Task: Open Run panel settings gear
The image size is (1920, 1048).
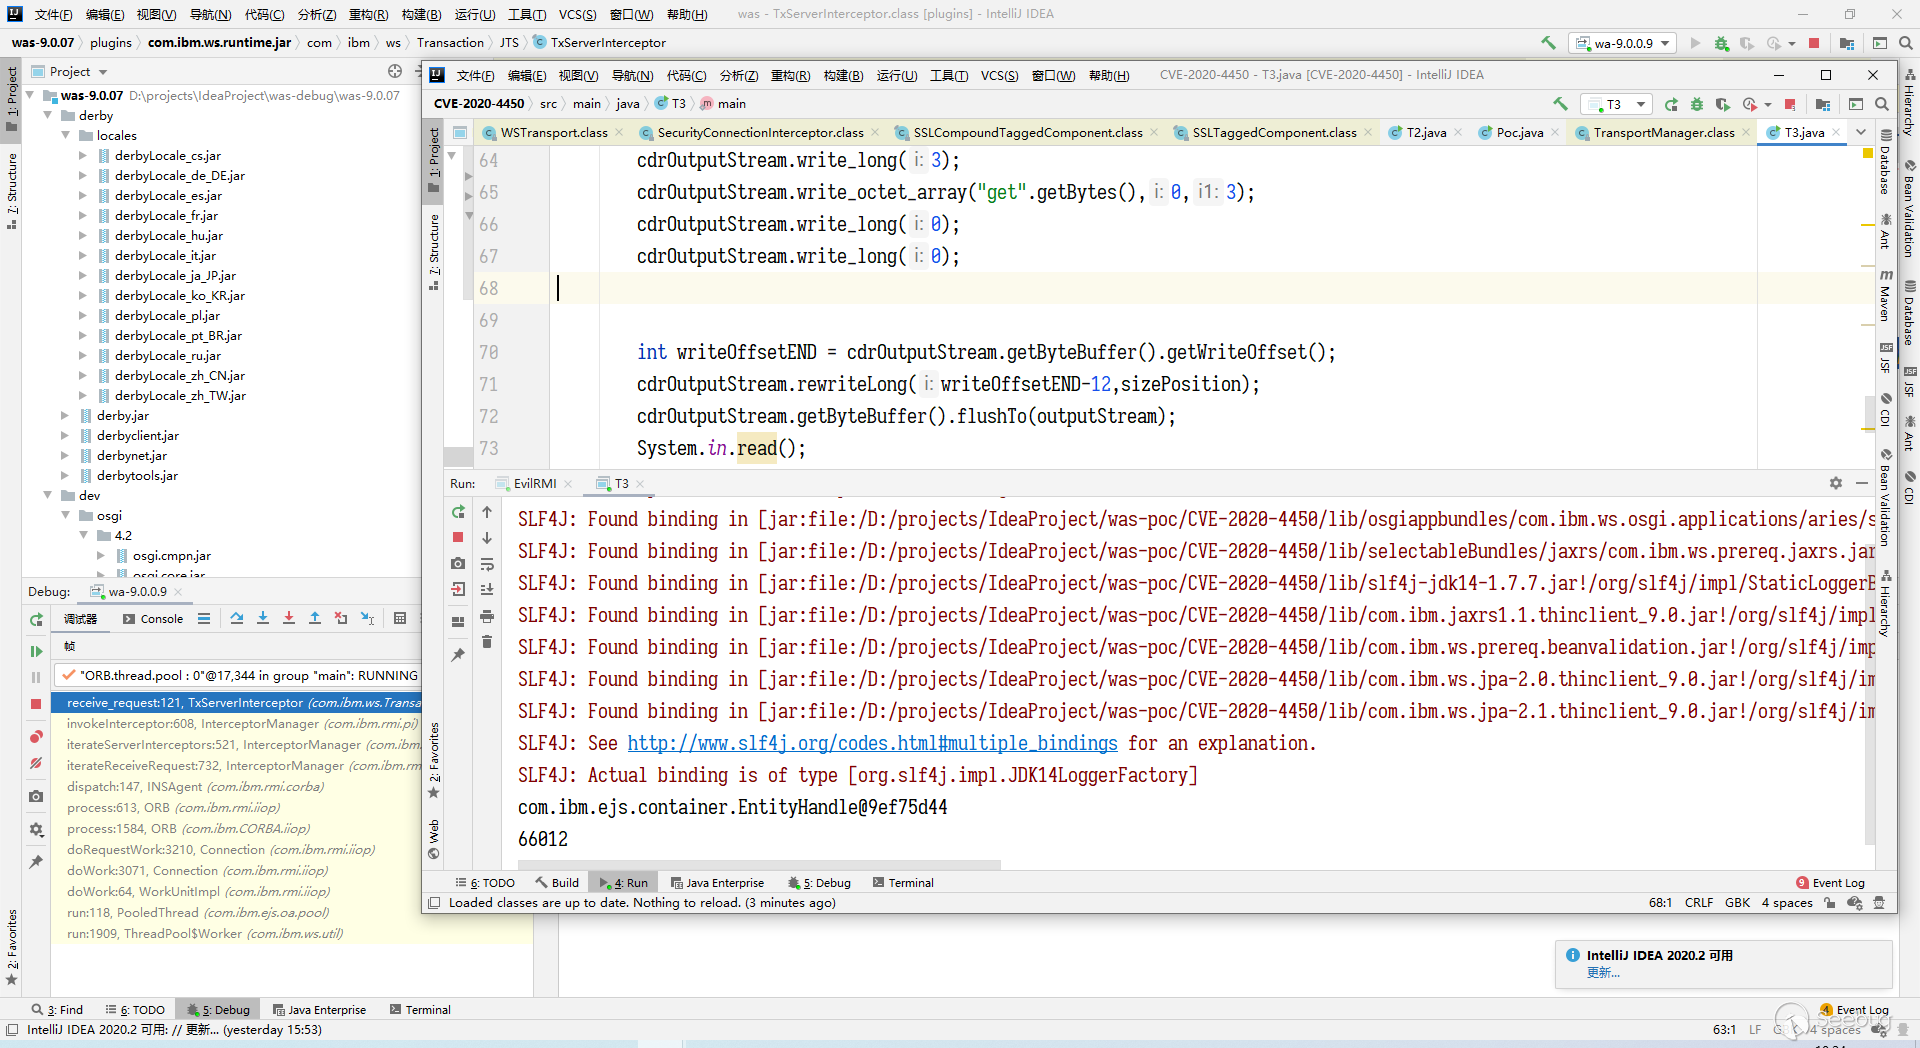Action: (x=1836, y=483)
